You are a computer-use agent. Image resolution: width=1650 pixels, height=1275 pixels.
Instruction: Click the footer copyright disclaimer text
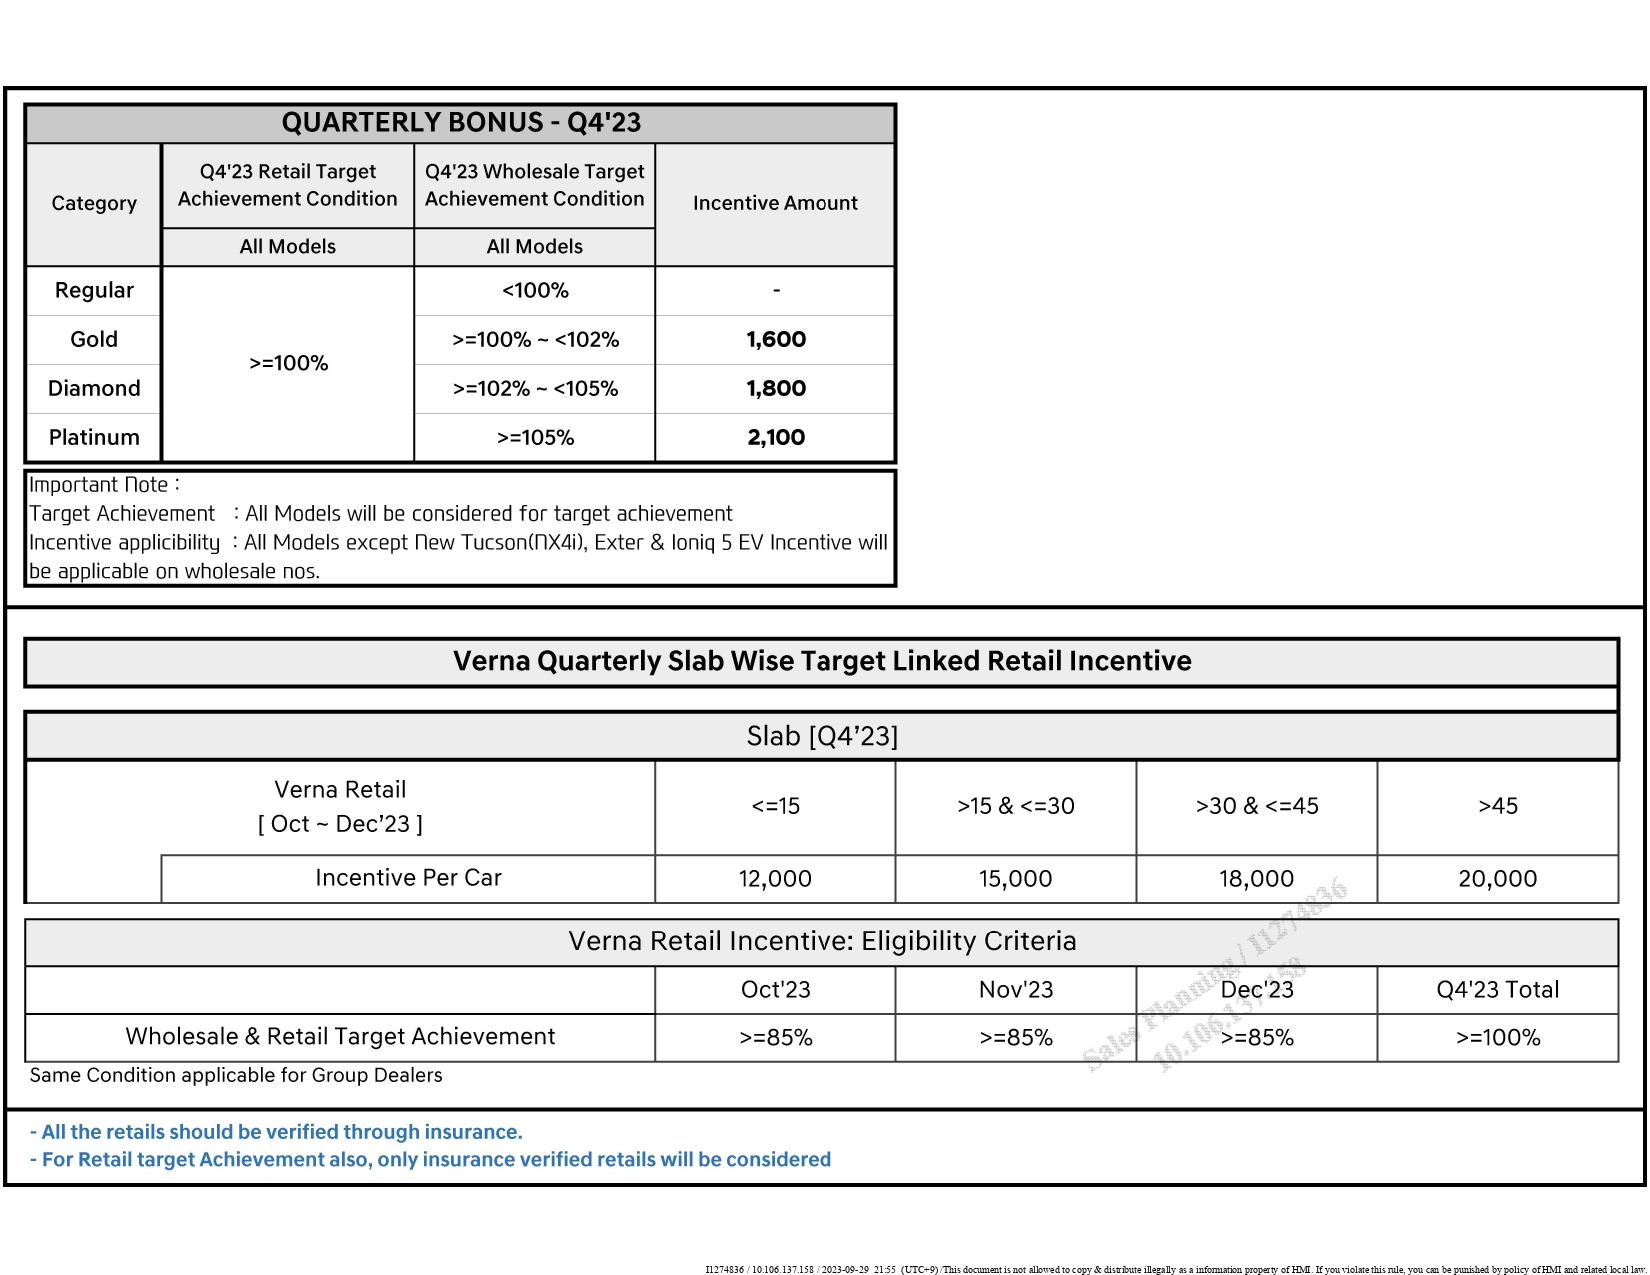pos(1175,1270)
